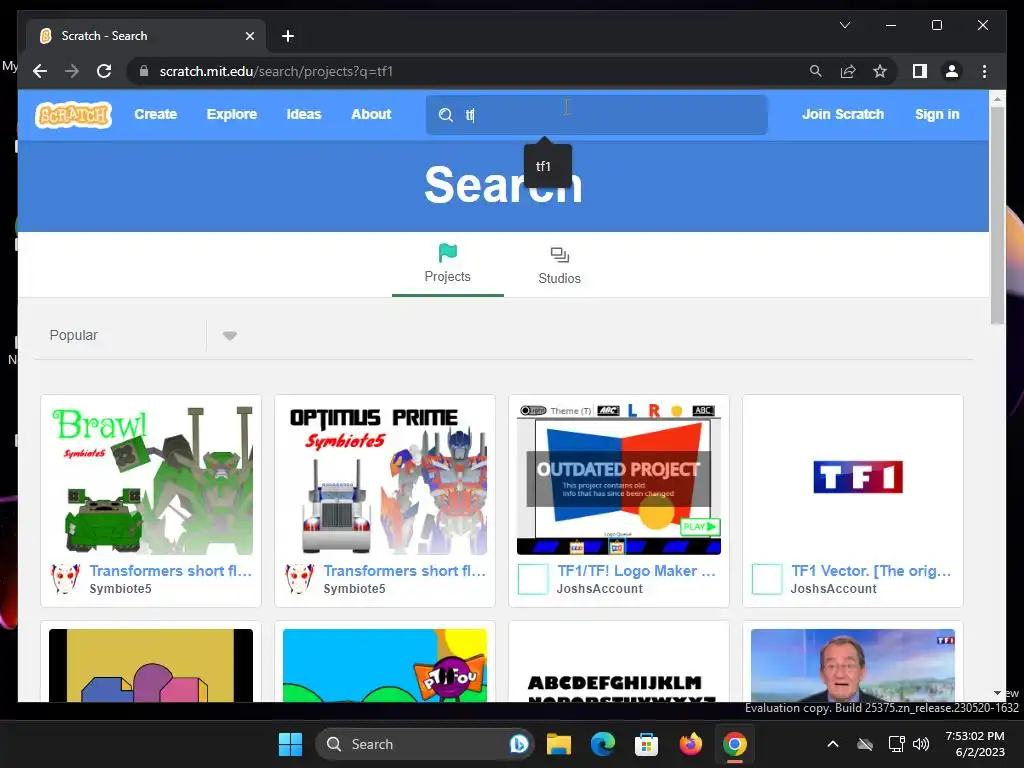1024x768 pixels.
Task: Open Chrome zoom magnifier icon in address bar
Action: pos(816,71)
